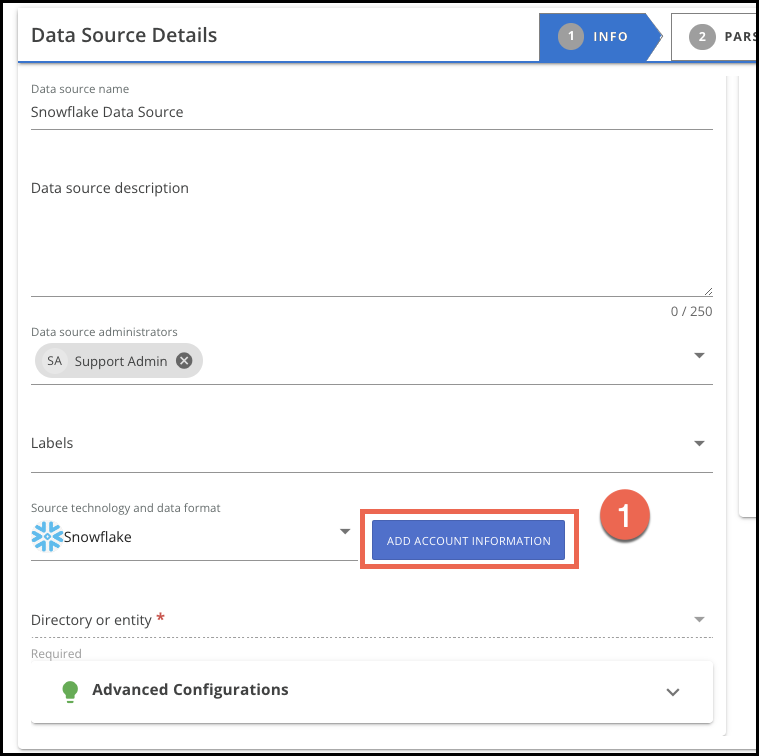Click the Advanced Configurations heading text
This screenshot has height=756, width=759.
click(190, 689)
